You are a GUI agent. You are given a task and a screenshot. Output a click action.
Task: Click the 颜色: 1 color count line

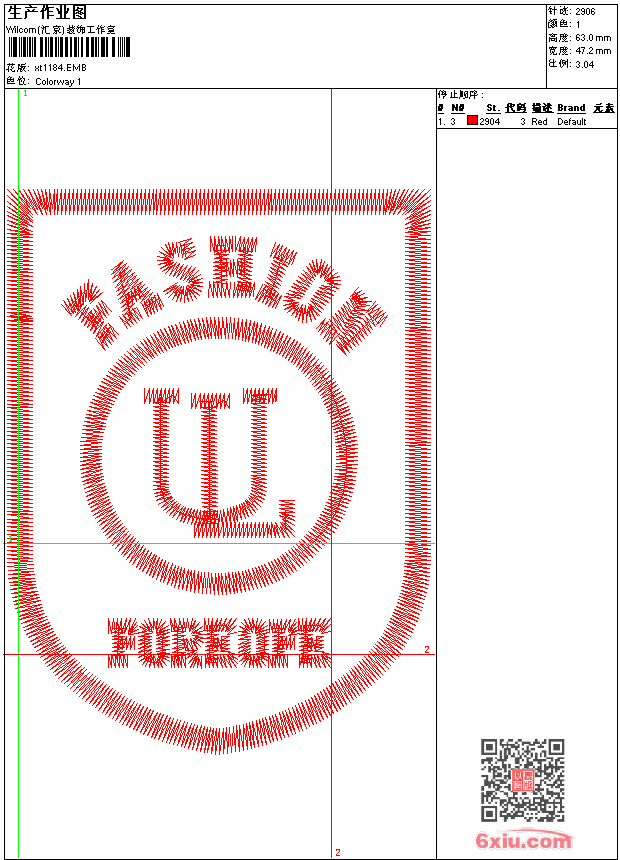[563, 25]
